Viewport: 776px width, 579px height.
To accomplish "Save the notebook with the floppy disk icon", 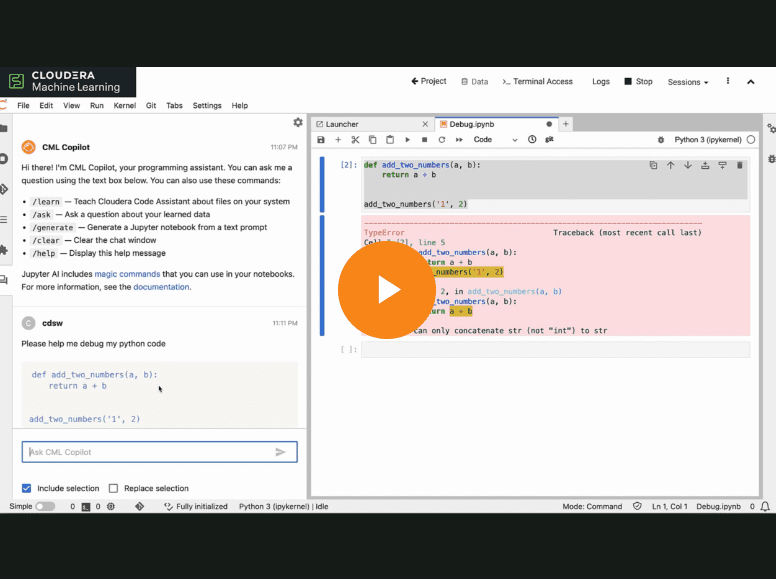I will click(321, 140).
